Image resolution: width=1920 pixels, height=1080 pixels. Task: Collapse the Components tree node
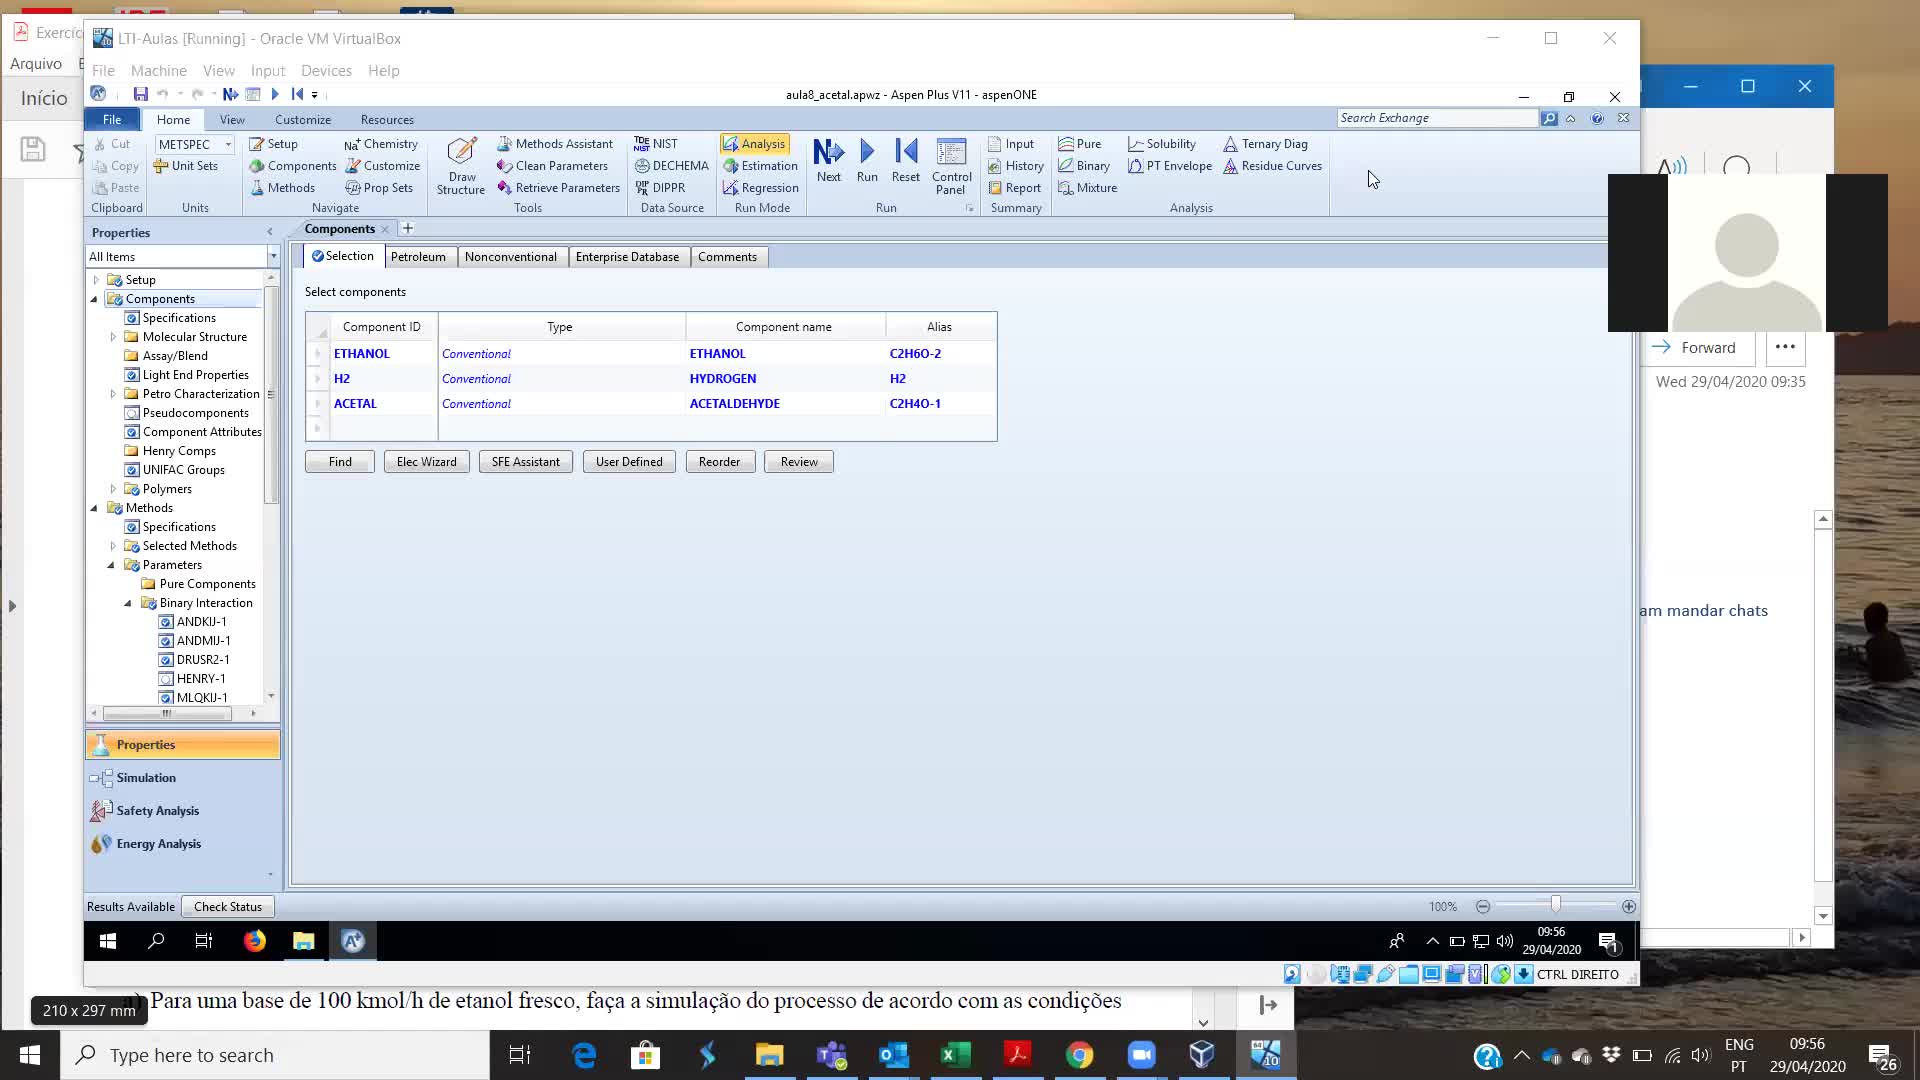click(95, 299)
